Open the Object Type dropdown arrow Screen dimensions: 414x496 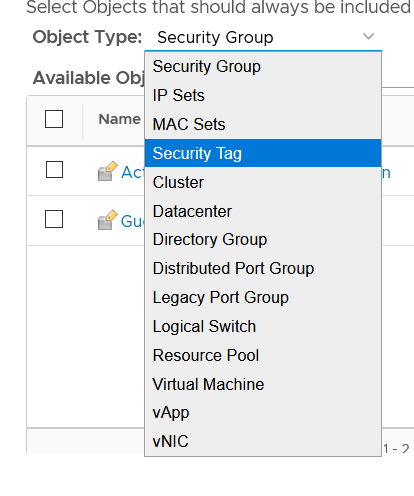(368, 36)
